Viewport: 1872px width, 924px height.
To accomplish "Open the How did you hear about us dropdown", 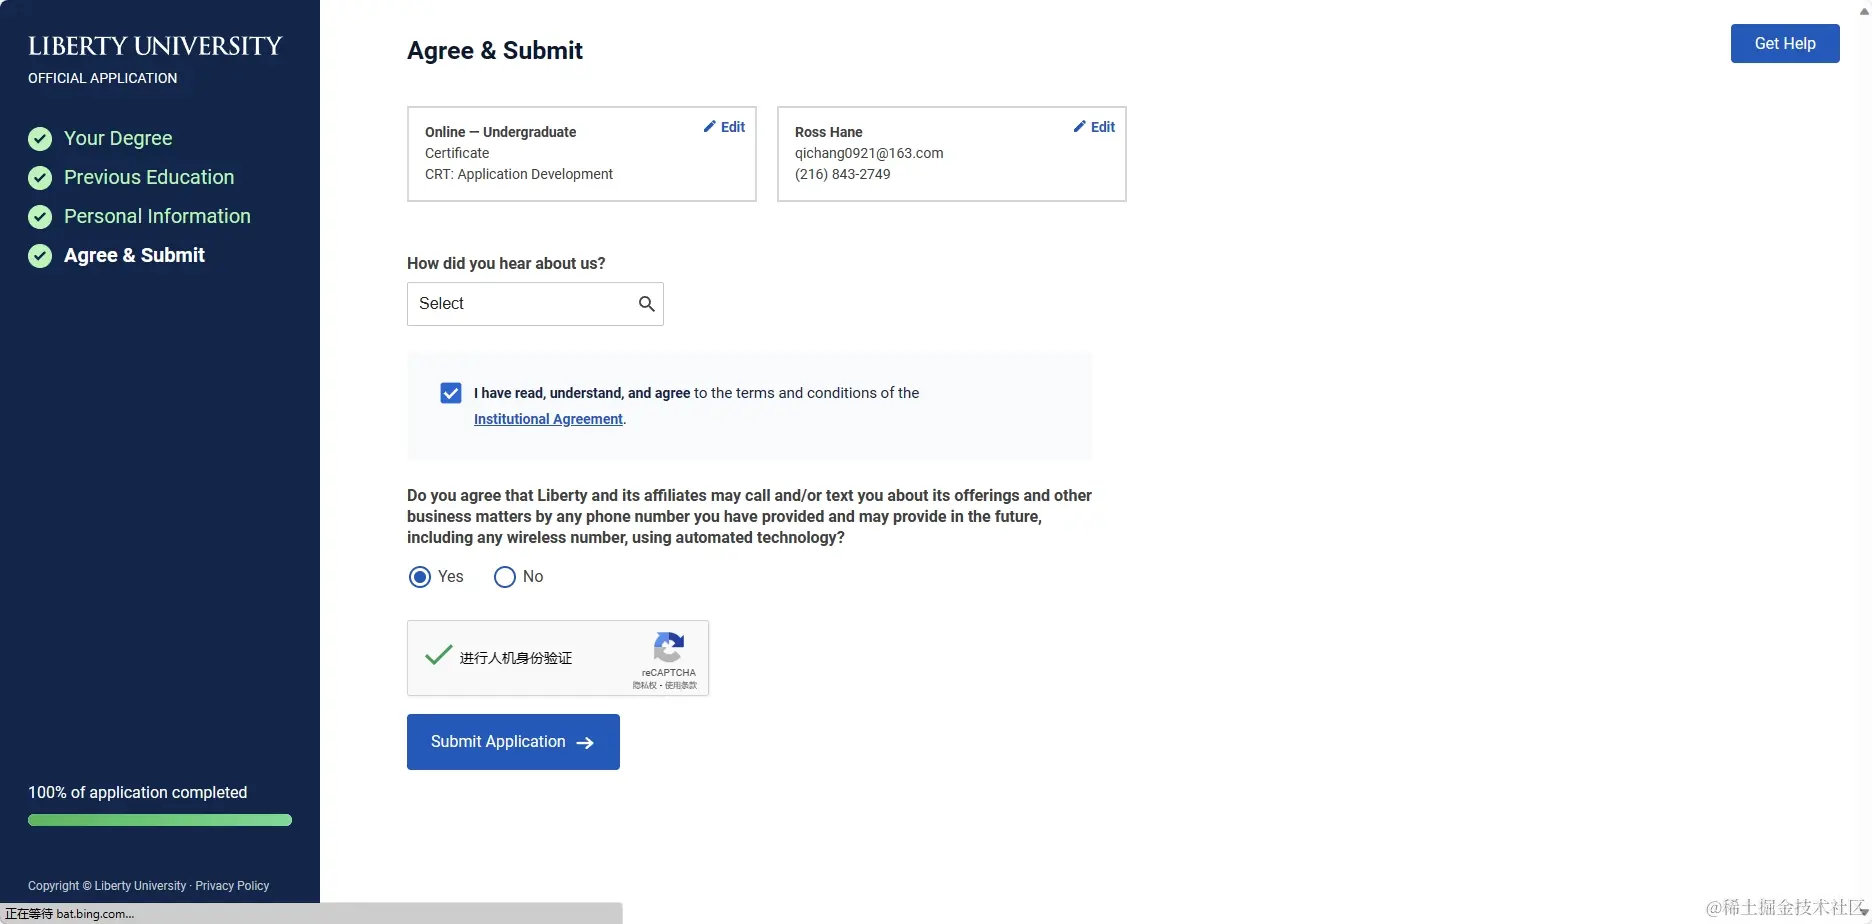I will 535,304.
